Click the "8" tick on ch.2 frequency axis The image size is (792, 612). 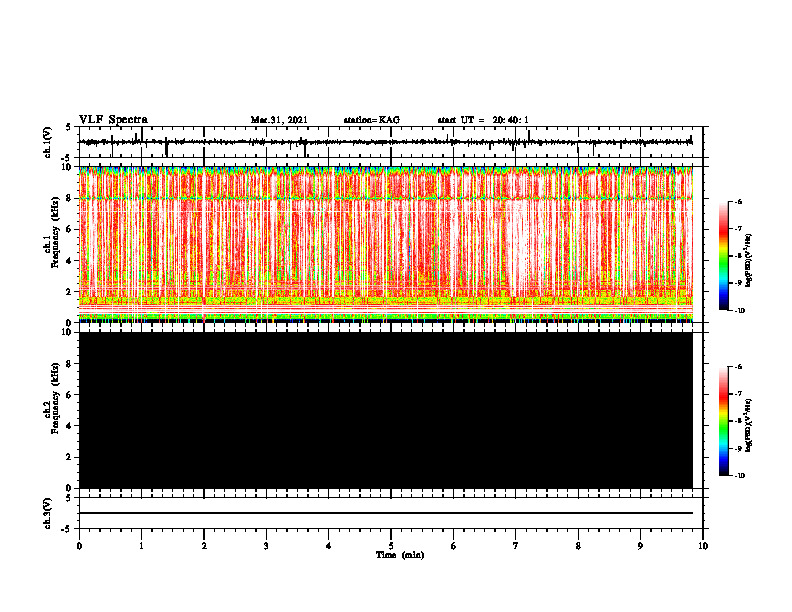click(x=70, y=364)
